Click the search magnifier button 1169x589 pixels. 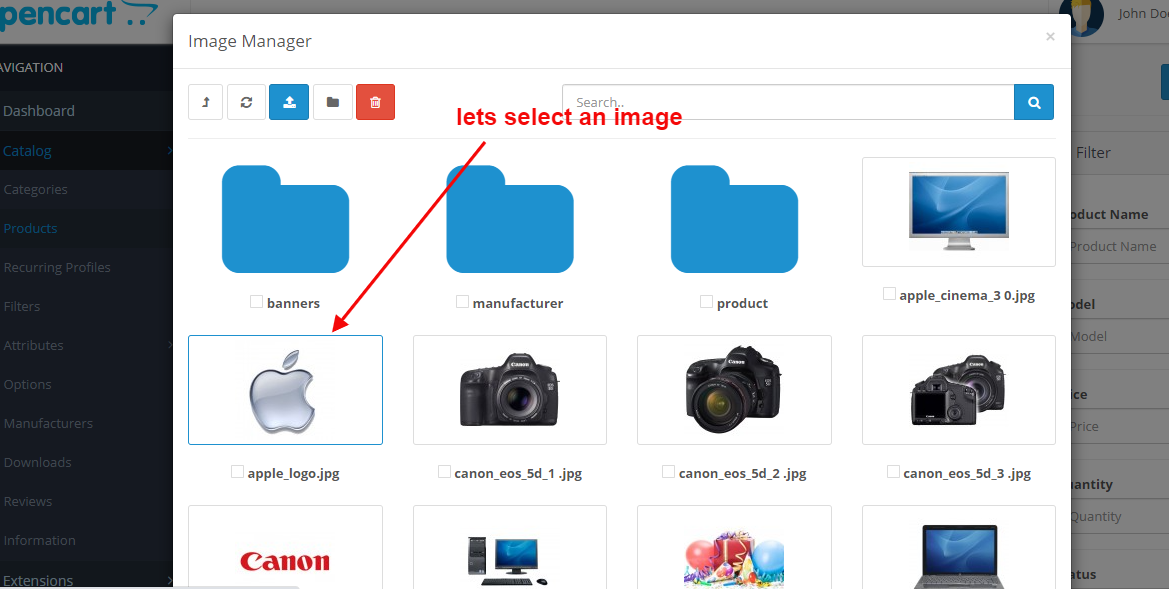[1034, 102]
